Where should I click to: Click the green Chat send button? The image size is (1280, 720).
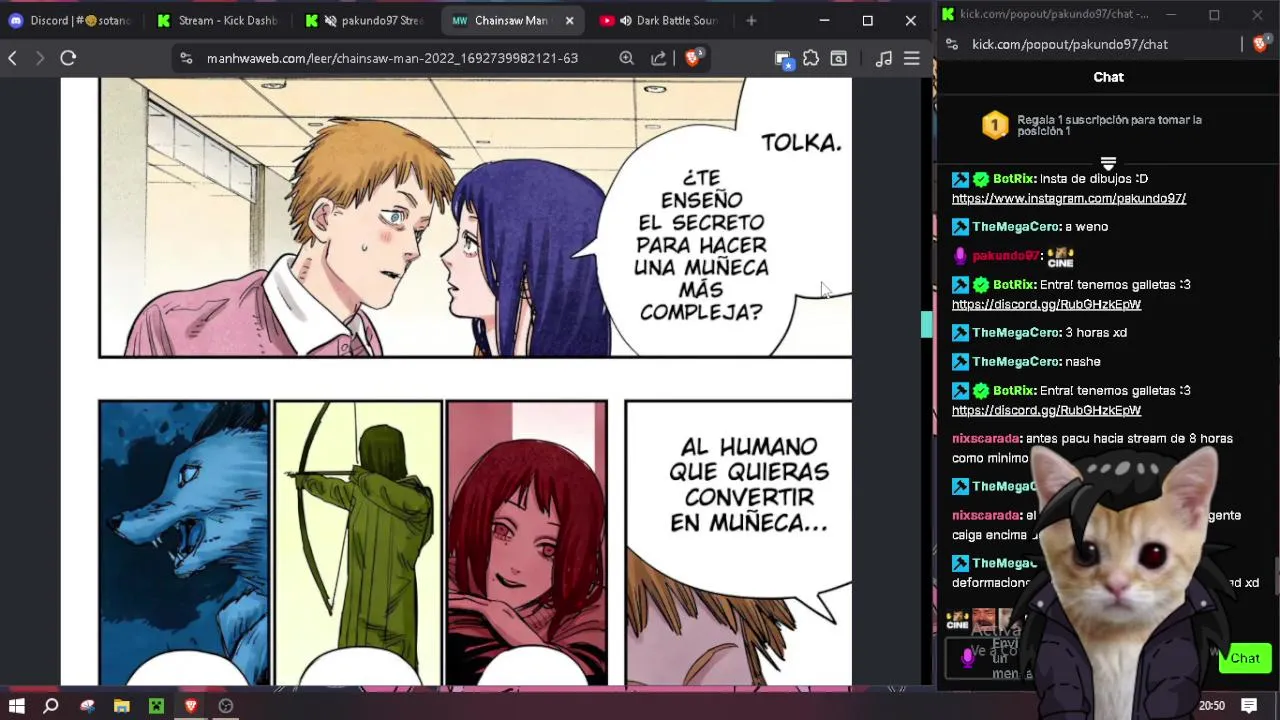point(1245,658)
